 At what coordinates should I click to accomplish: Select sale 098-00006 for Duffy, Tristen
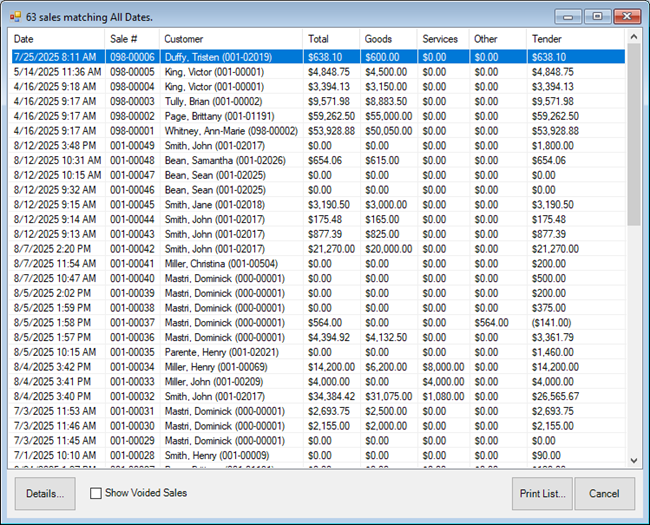pyautogui.click(x=318, y=57)
